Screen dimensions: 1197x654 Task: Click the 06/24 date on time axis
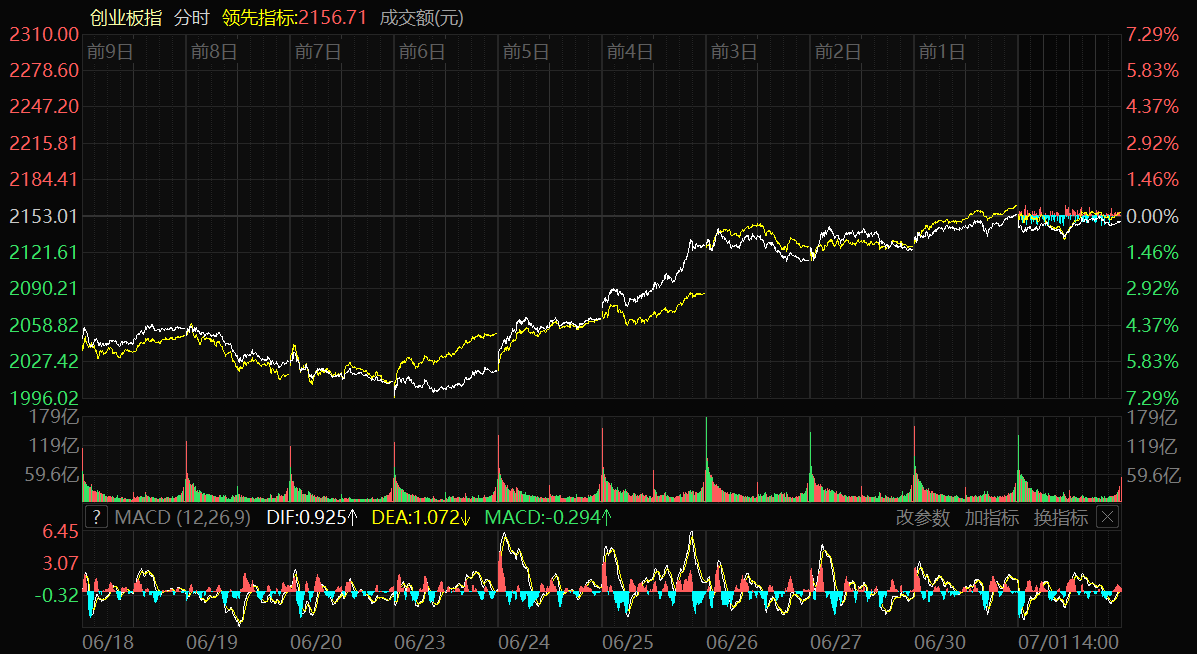pyautogui.click(x=524, y=639)
